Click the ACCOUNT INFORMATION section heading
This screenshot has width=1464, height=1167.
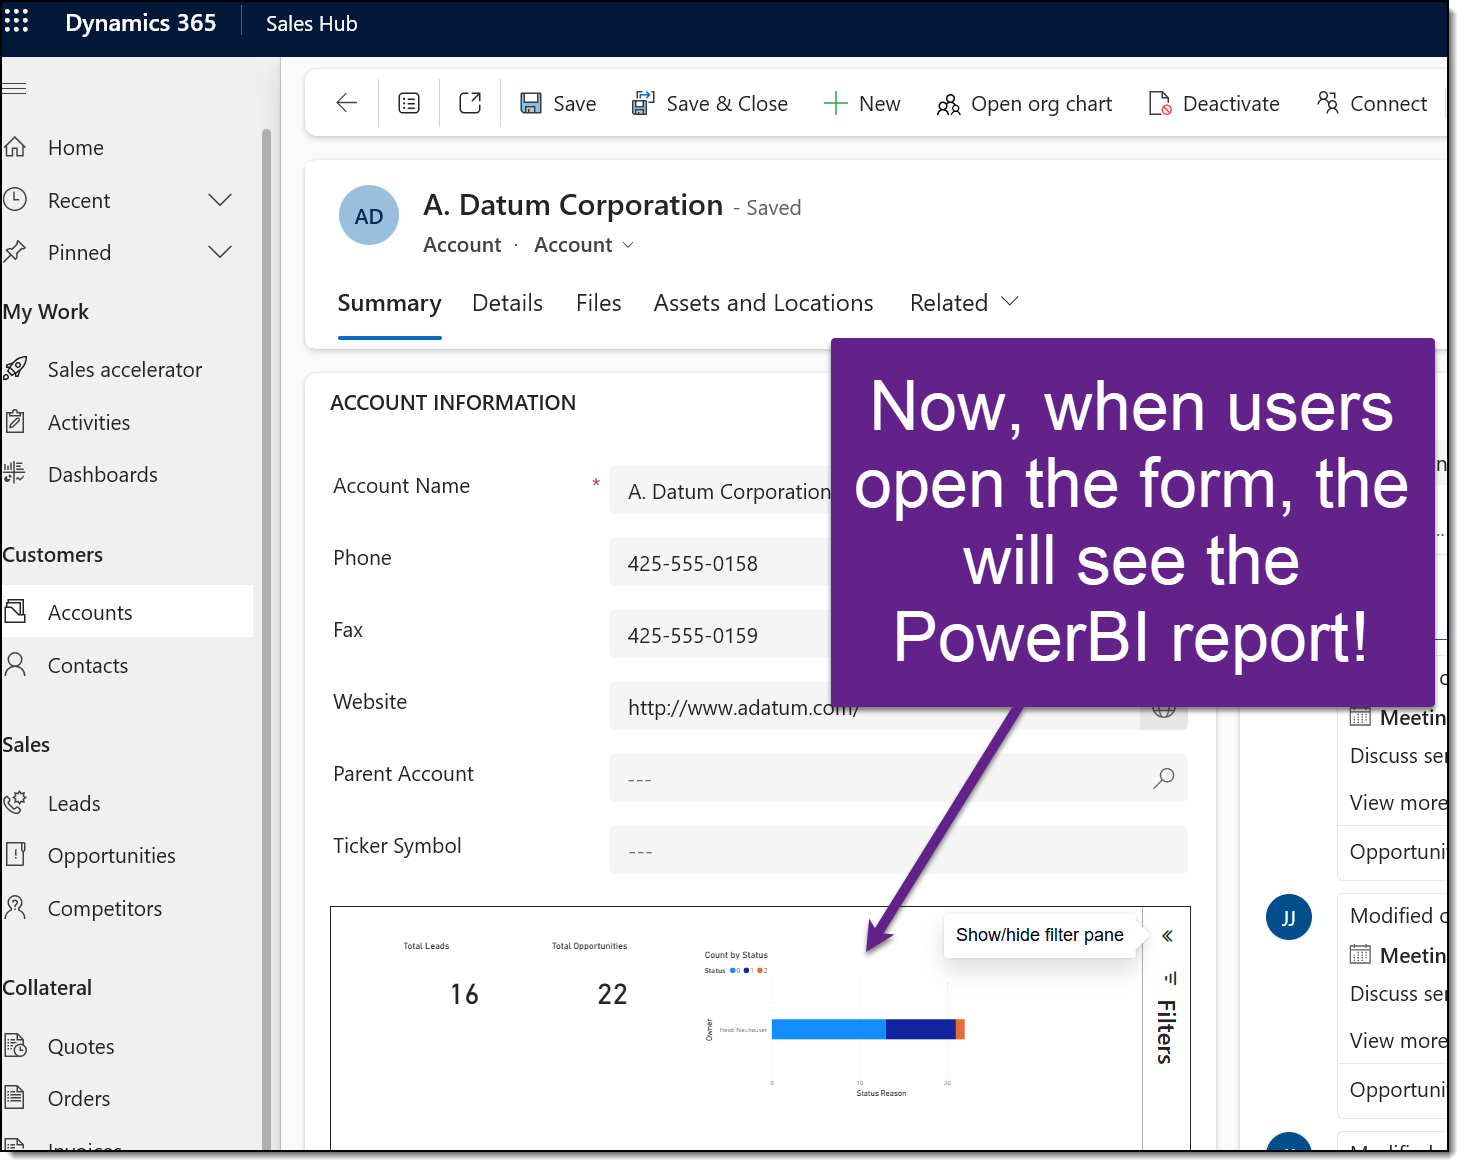tap(453, 403)
